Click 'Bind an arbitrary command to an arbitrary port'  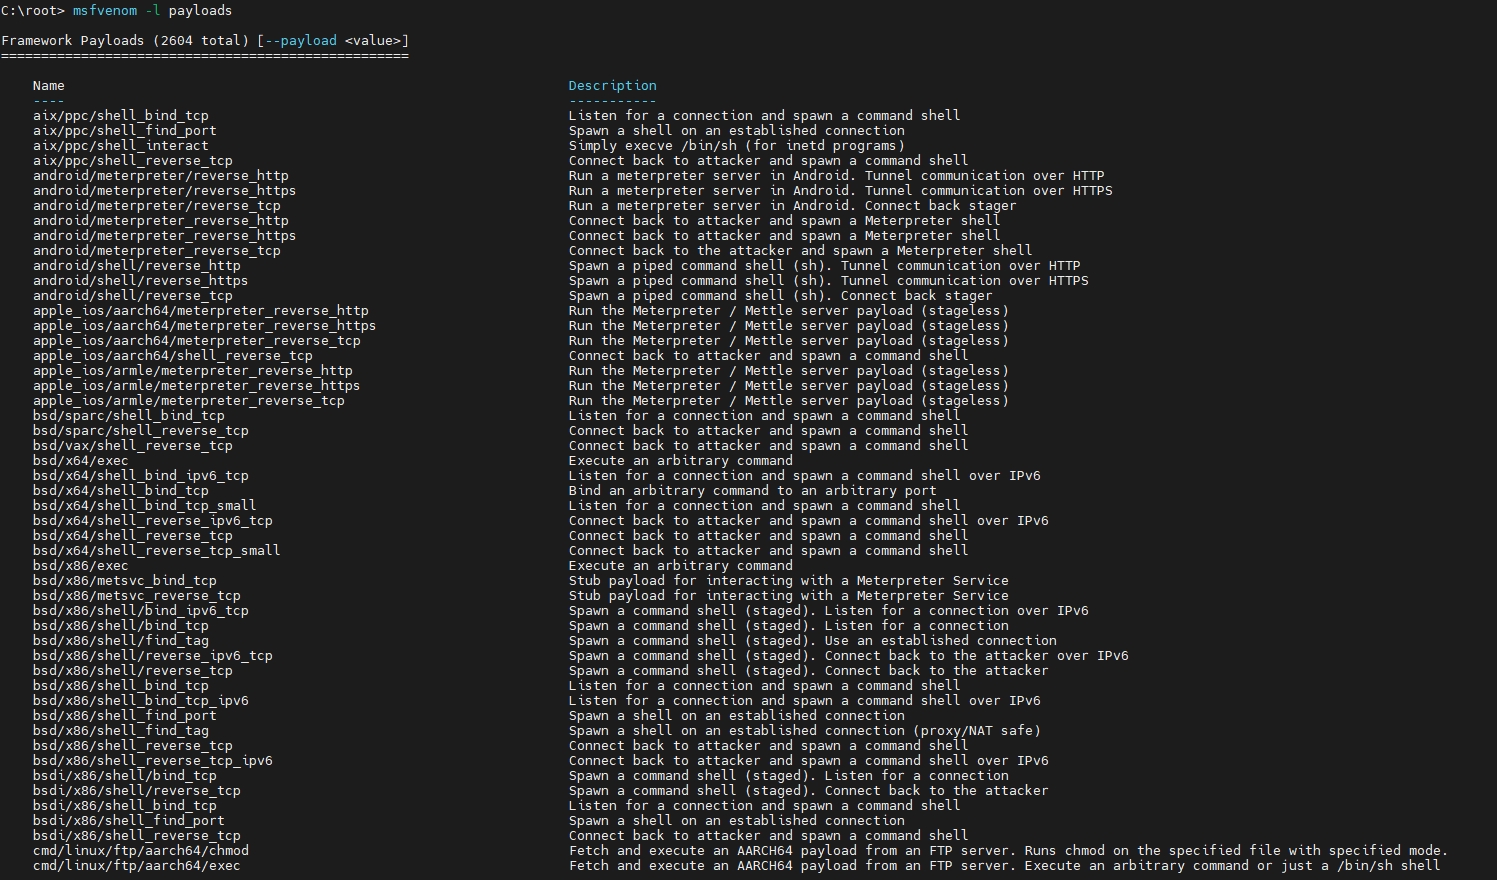[753, 491]
